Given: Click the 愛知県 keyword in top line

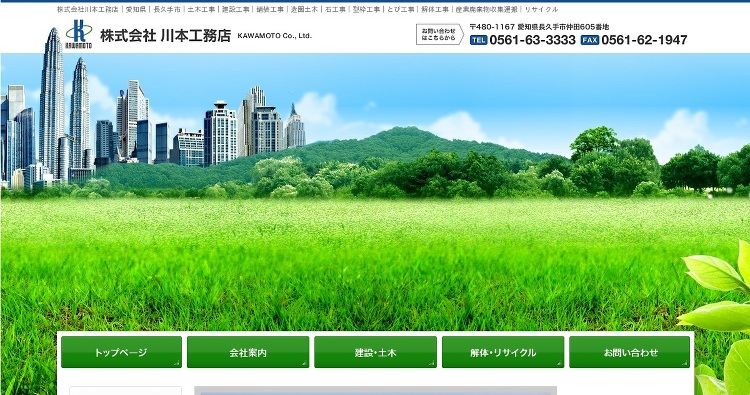Looking at the screenshot, I should tap(136, 10).
